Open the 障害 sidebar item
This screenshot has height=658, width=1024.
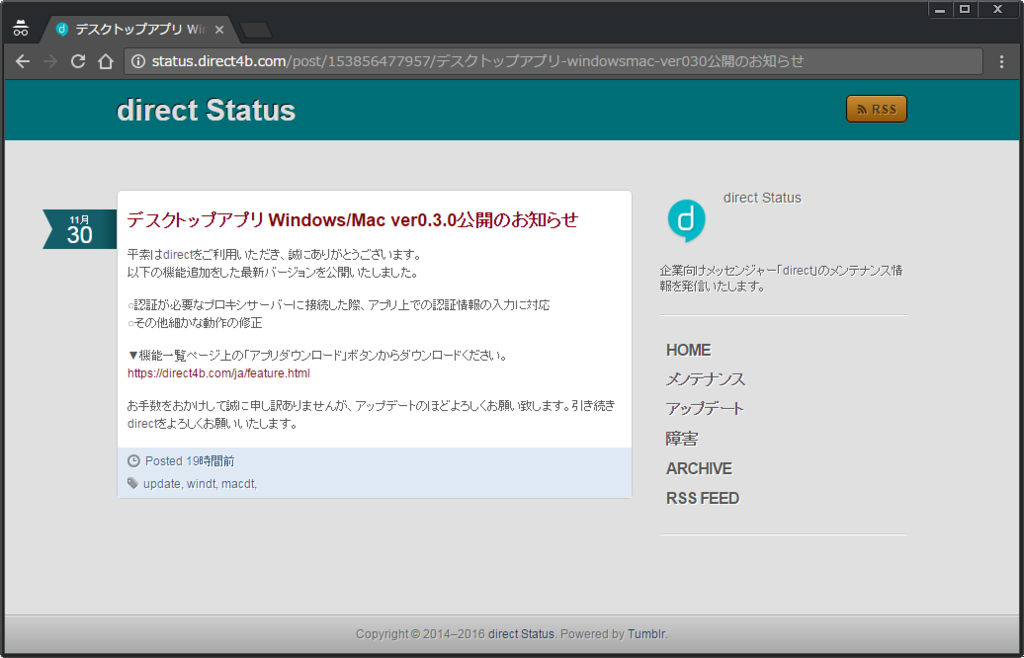[682, 439]
